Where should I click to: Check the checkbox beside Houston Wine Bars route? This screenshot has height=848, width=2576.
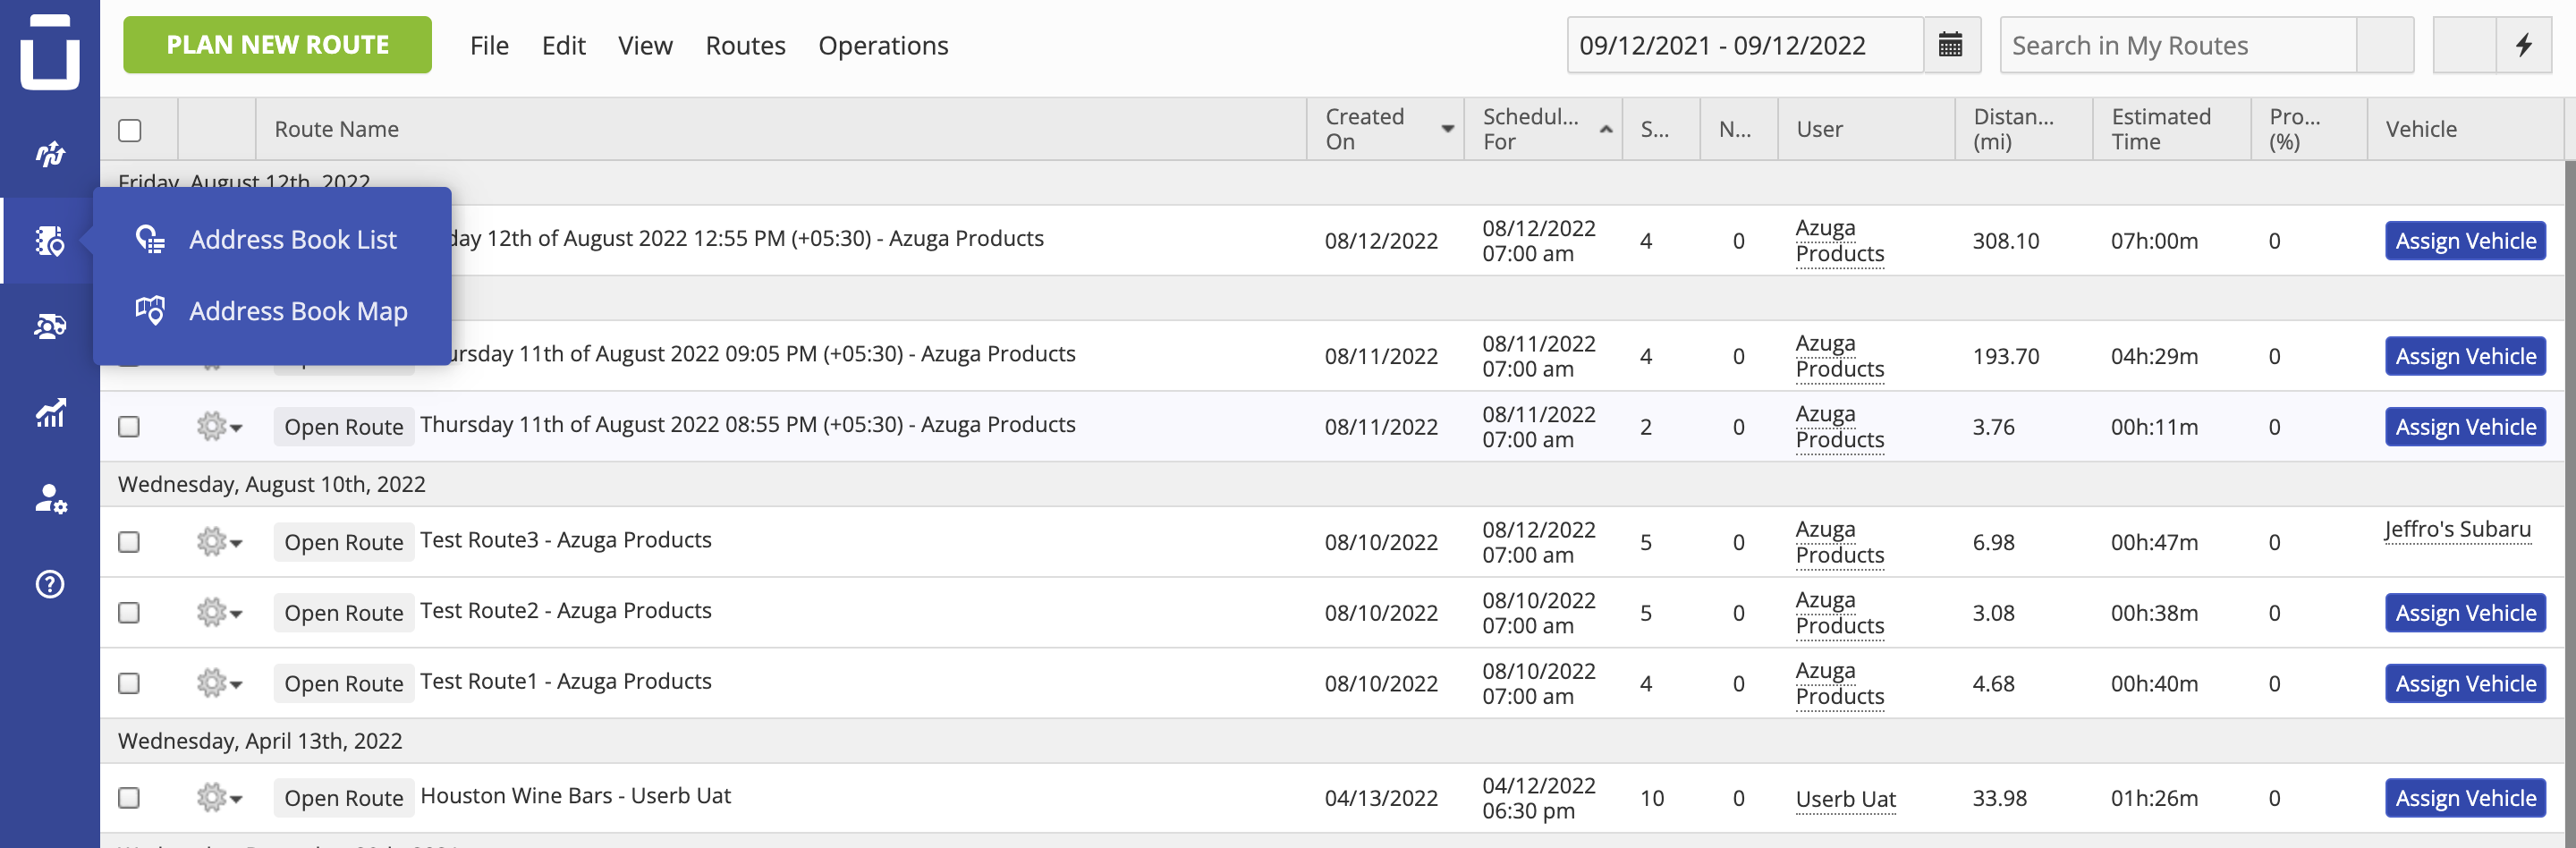point(128,798)
